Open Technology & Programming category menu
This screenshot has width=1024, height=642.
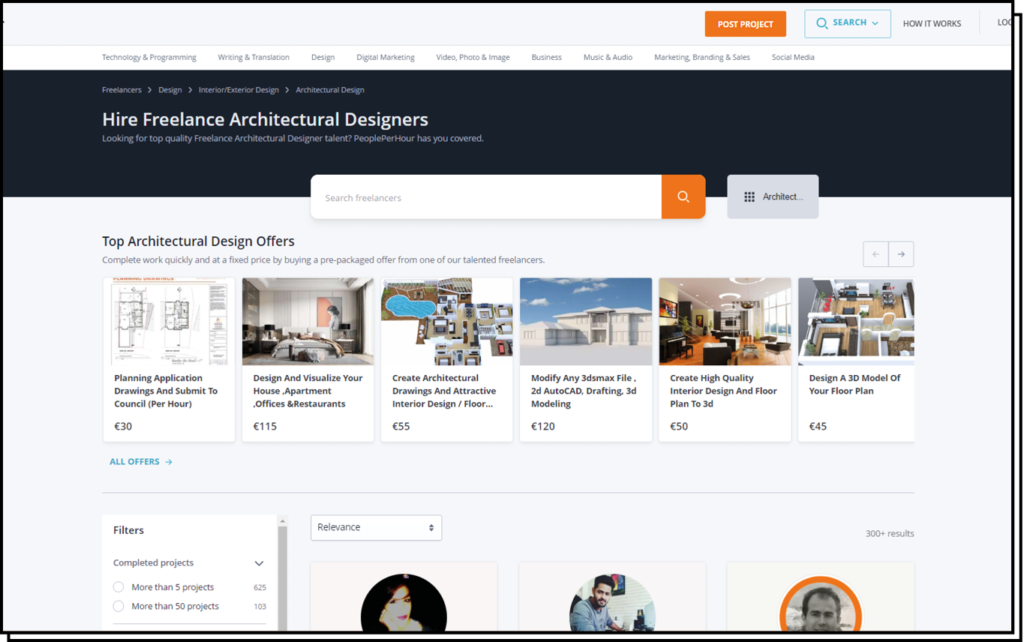(x=149, y=57)
